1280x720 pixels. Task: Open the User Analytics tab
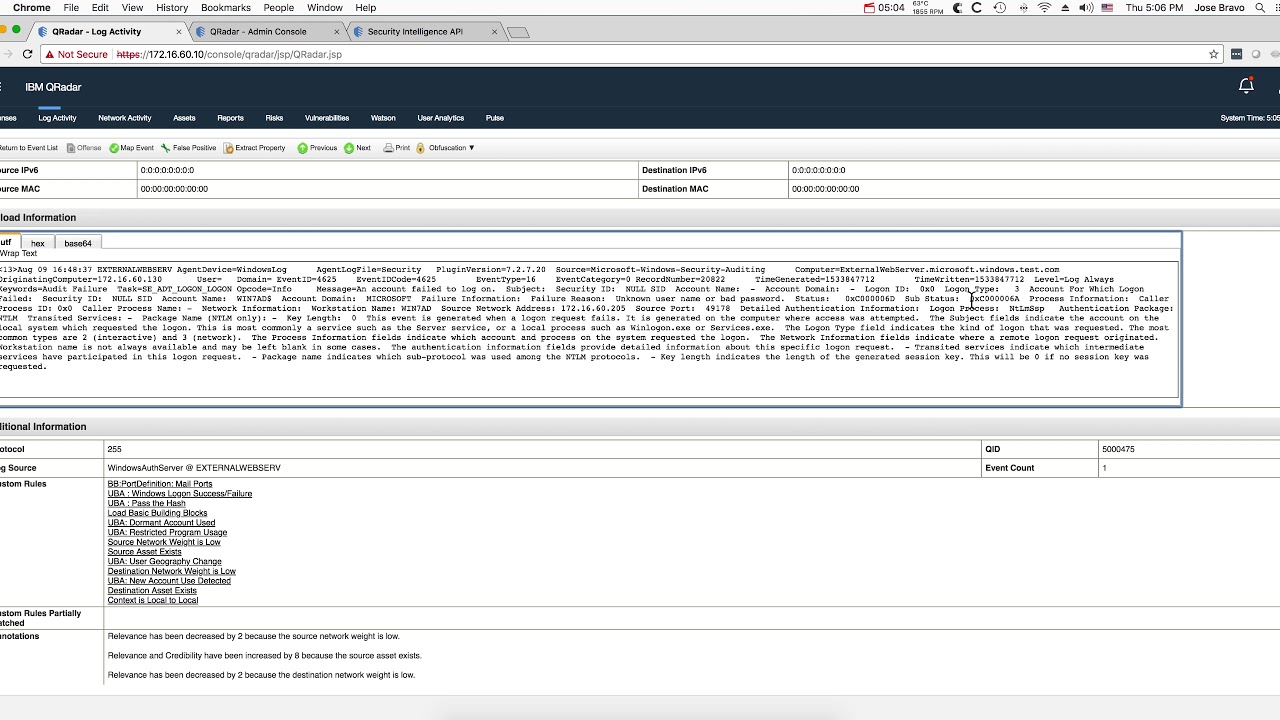tap(441, 118)
